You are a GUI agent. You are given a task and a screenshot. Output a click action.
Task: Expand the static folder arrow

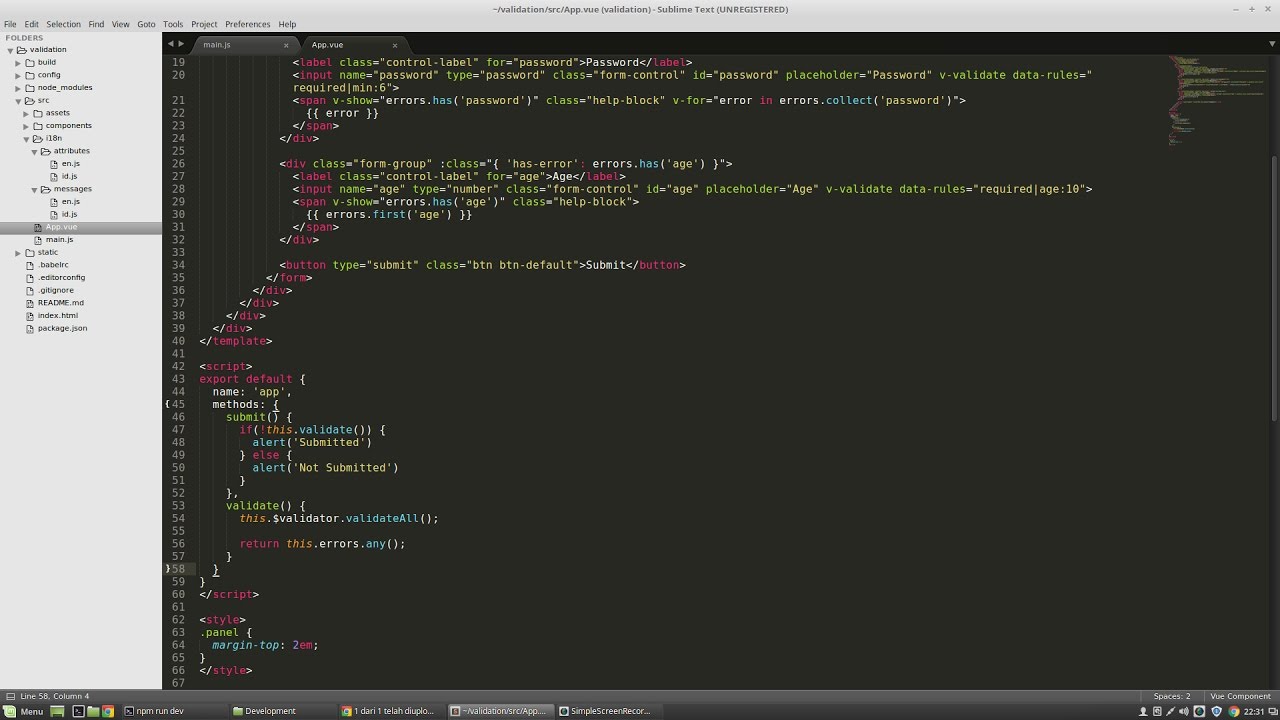pos(18,252)
